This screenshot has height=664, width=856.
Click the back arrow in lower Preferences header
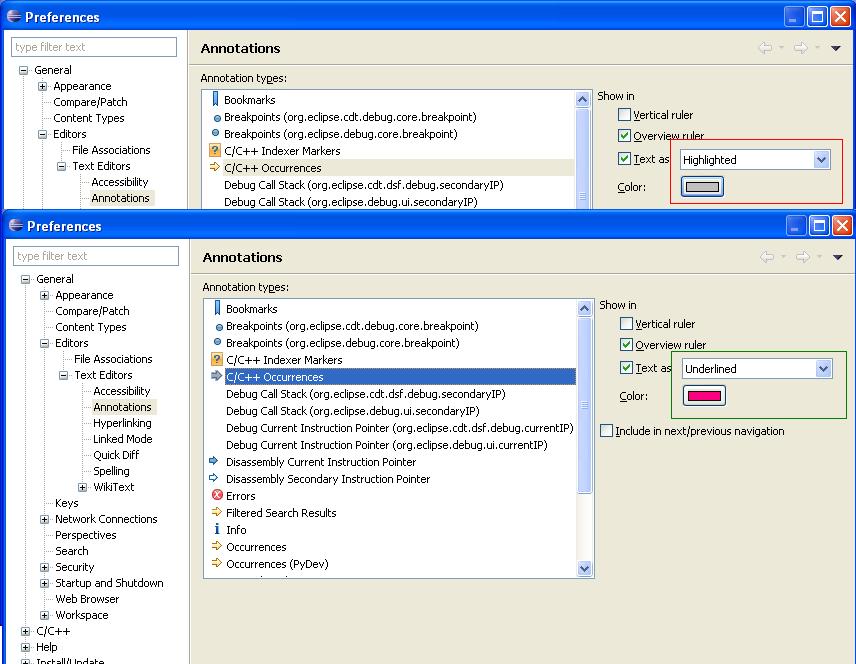(x=767, y=257)
